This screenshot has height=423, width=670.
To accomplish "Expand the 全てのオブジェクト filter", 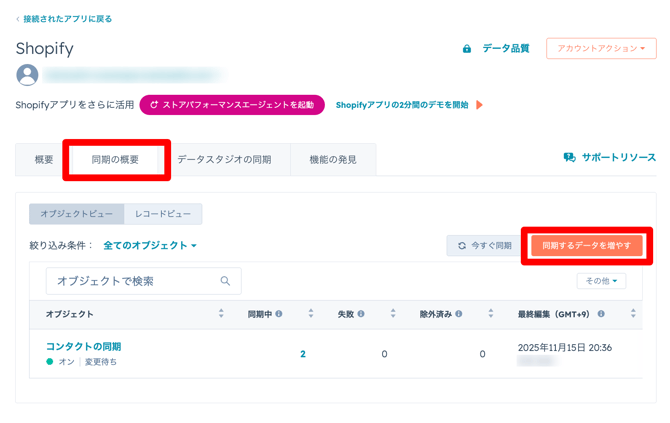I will pos(150,245).
